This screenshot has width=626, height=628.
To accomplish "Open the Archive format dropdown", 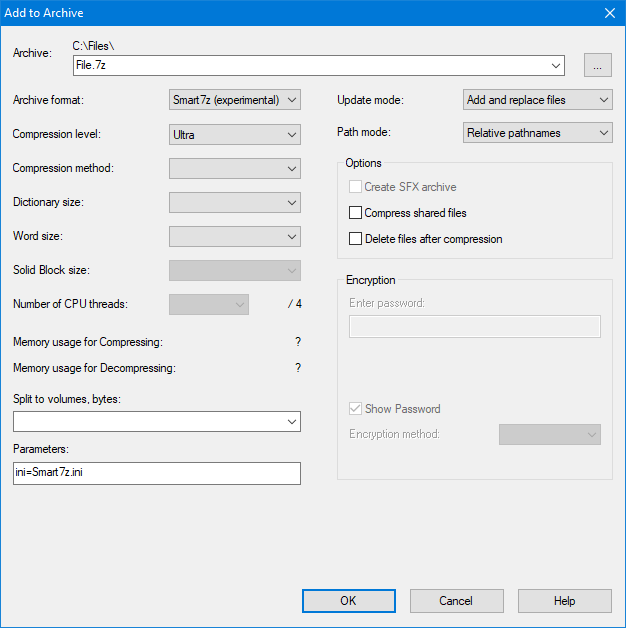I will pyautogui.click(x=235, y=100).
